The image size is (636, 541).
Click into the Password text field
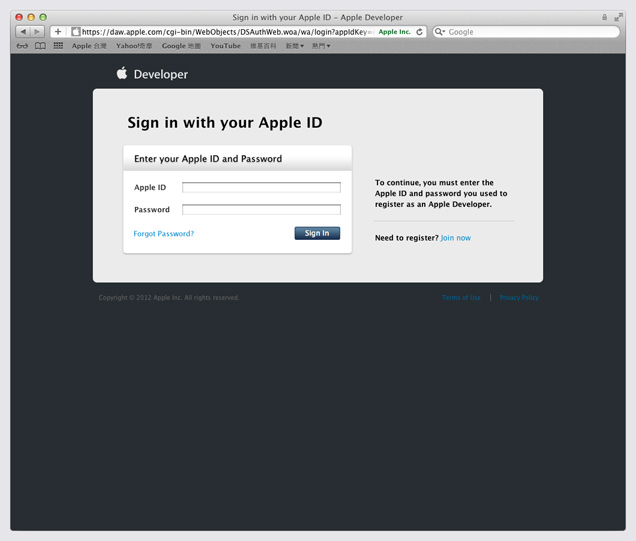[x=261, y=209]
